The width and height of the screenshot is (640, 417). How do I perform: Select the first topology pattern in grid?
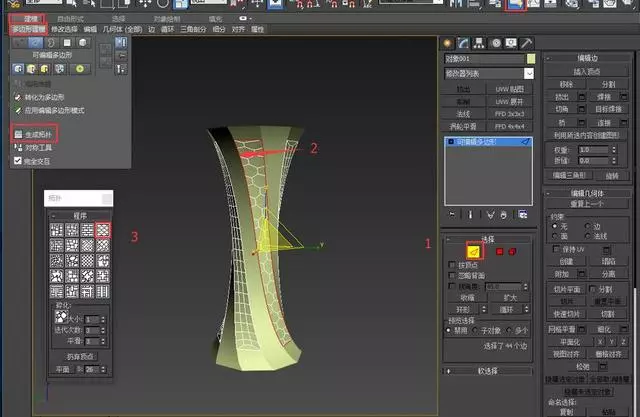[x=57, y=230]
